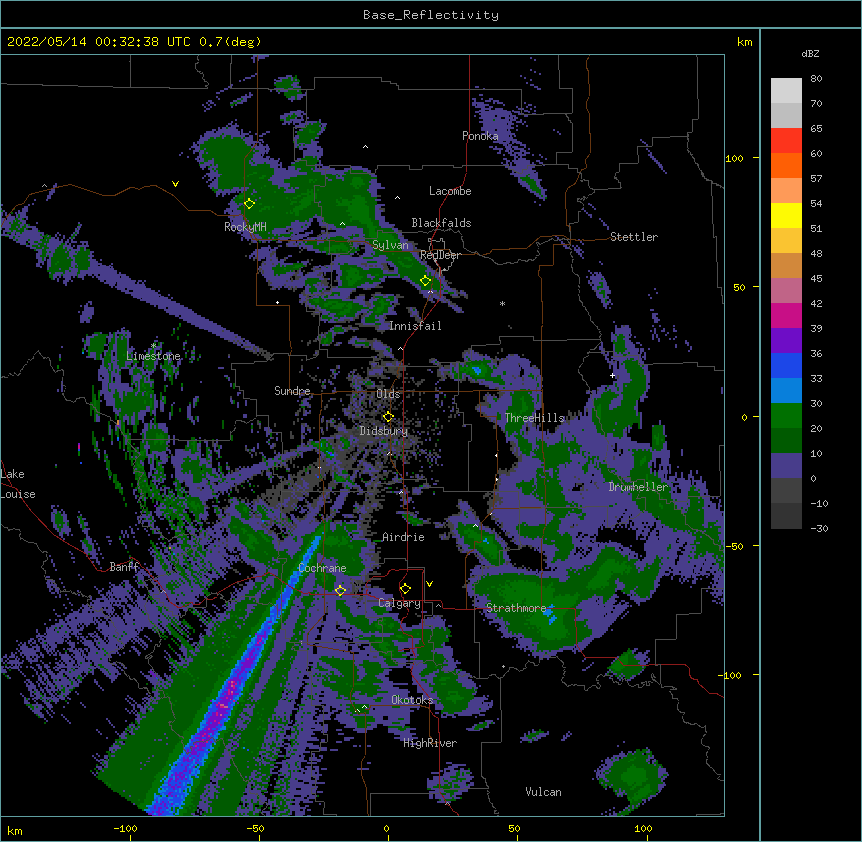This screenshot has height=842, width=862.
Task: Click the RockyMH label
Action: 245,226
